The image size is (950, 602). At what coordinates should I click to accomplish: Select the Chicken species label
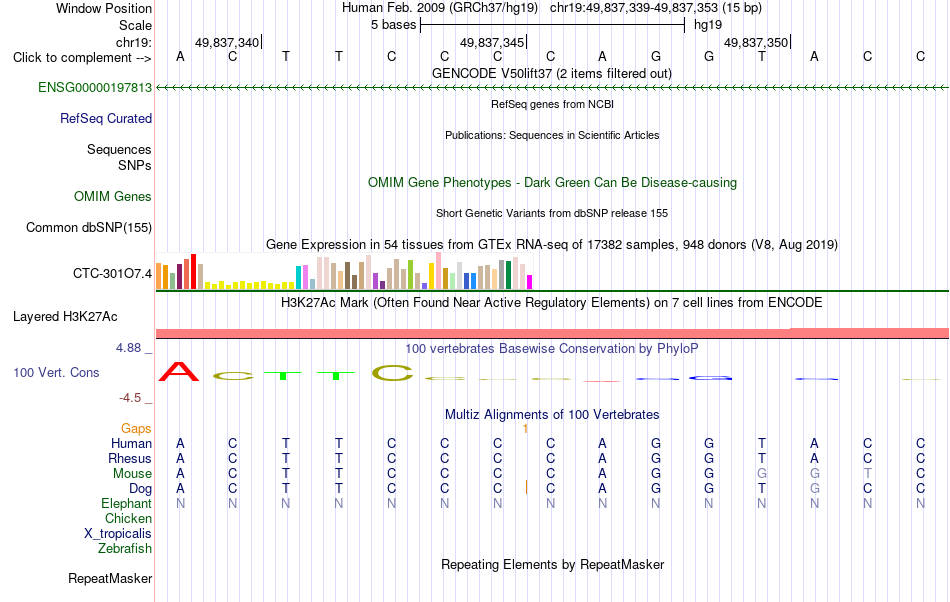pos(128,519)
